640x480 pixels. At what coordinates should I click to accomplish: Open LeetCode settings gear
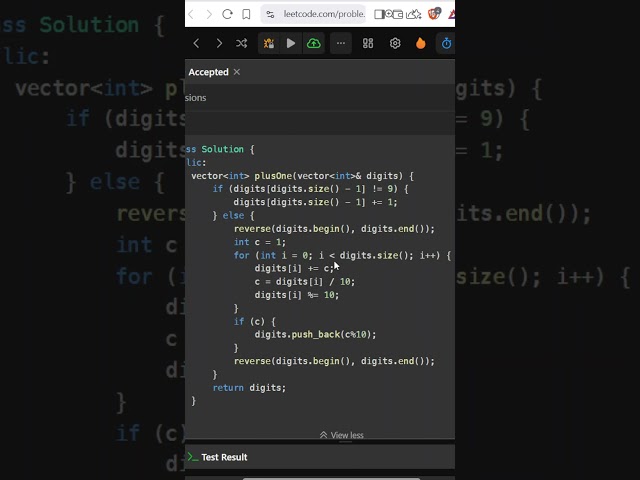point(395,43)
